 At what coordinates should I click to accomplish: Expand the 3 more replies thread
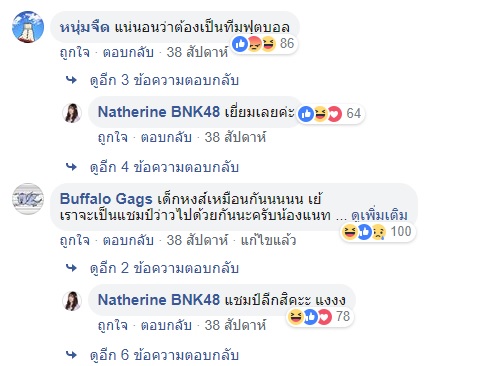164,80
